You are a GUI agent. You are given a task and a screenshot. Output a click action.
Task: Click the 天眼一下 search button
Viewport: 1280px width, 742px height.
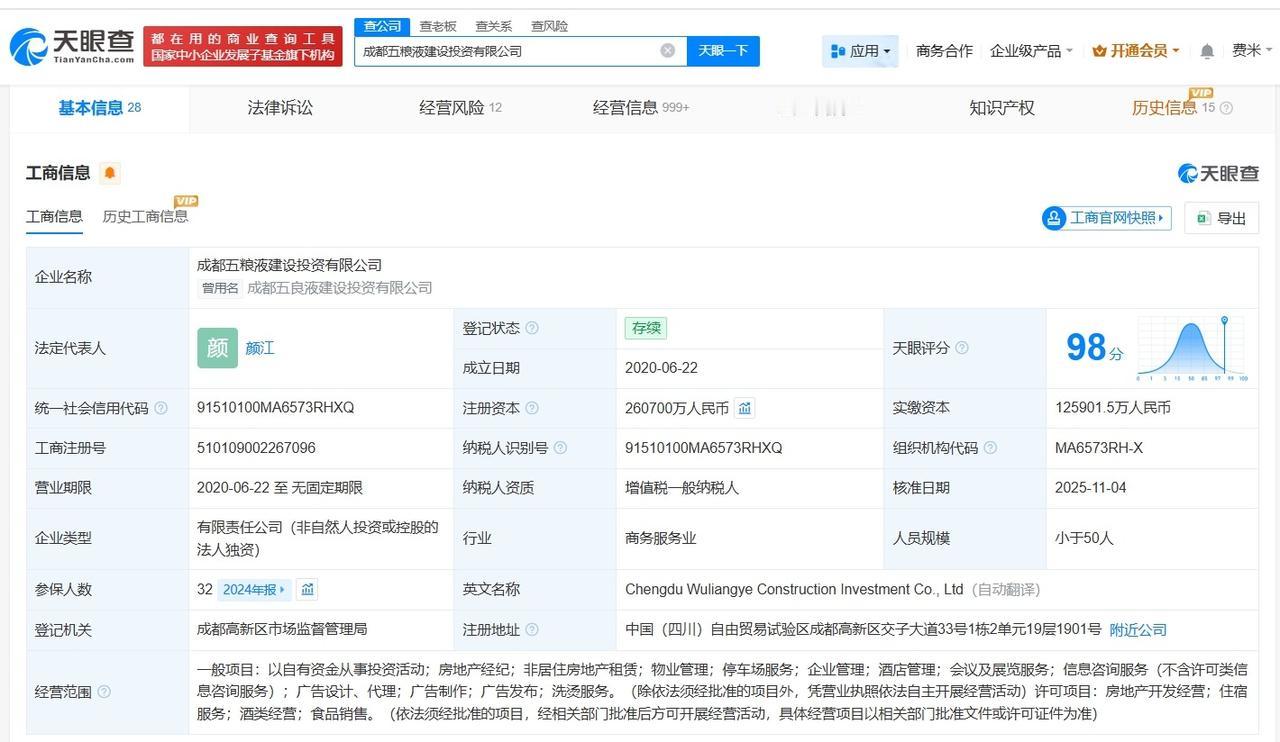tap(723, 51)
